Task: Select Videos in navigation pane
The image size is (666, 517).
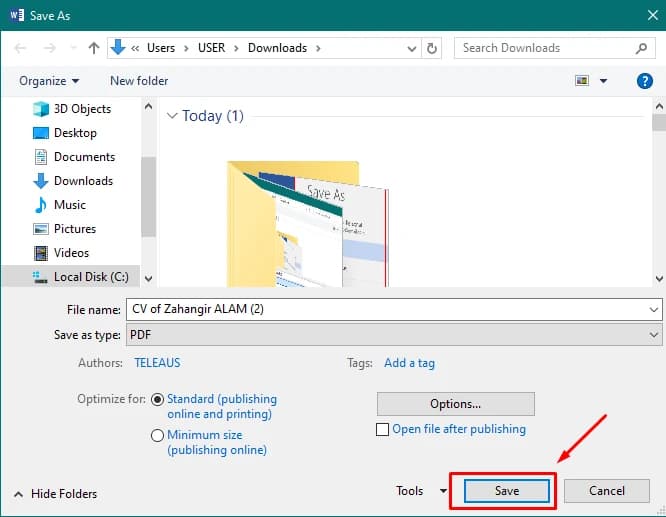Action: tap(72, 253)
